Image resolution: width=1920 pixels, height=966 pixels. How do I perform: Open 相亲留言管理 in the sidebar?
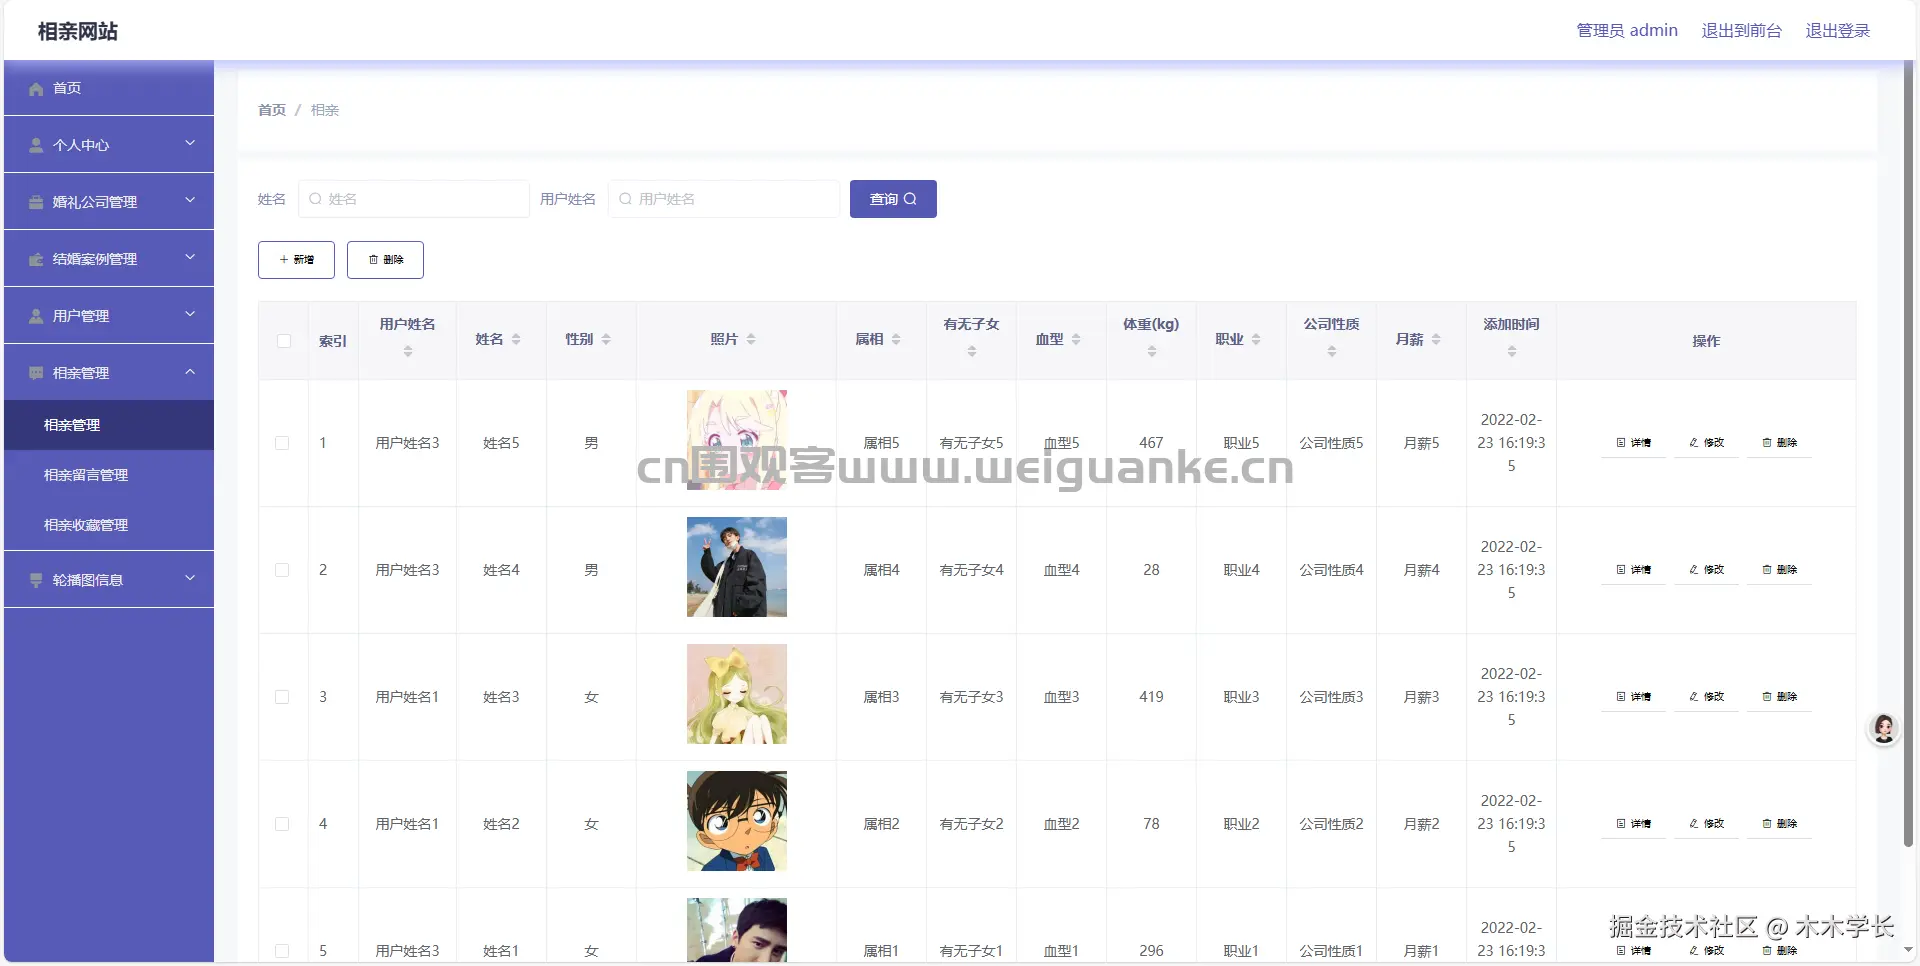[x=109, y=475]
